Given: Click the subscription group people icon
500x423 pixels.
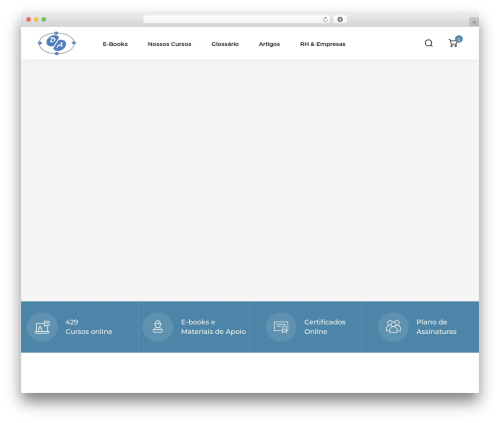Looking at the screenshot, I should [x=393, y=327].
